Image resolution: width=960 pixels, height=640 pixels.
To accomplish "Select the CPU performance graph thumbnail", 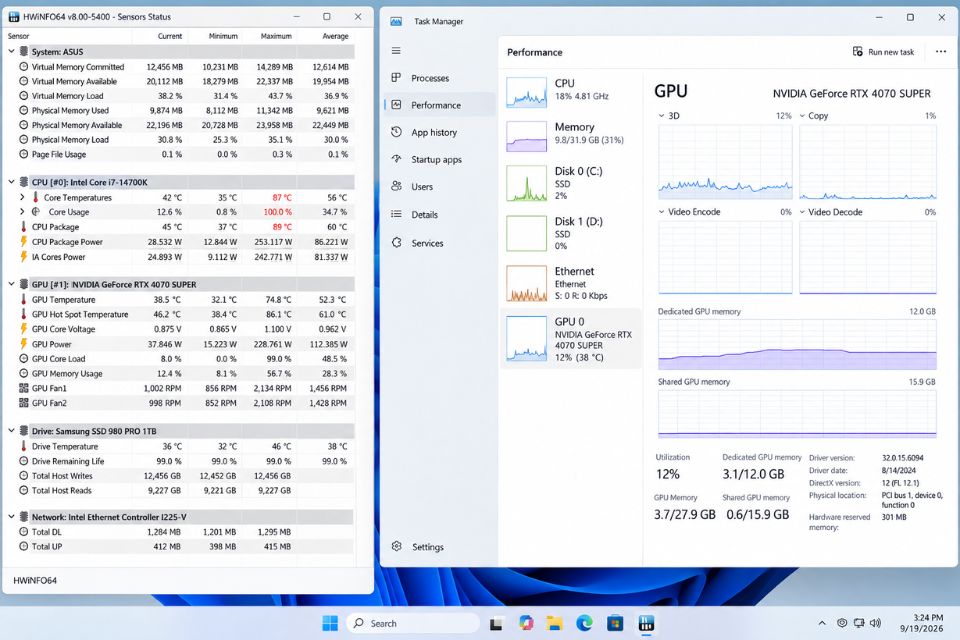I will coord(527,92).
